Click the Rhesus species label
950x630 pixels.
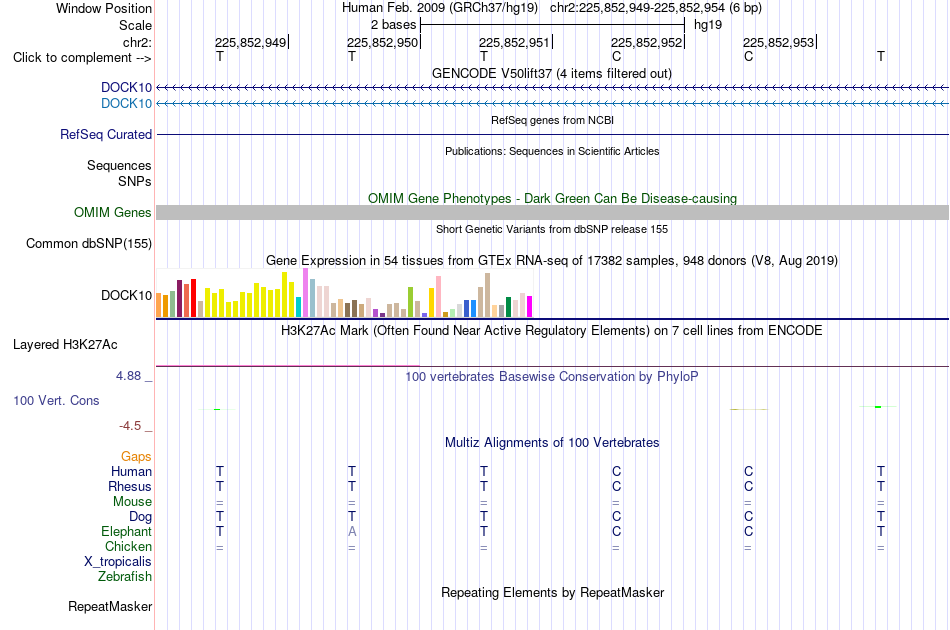(x=130, y=486)
